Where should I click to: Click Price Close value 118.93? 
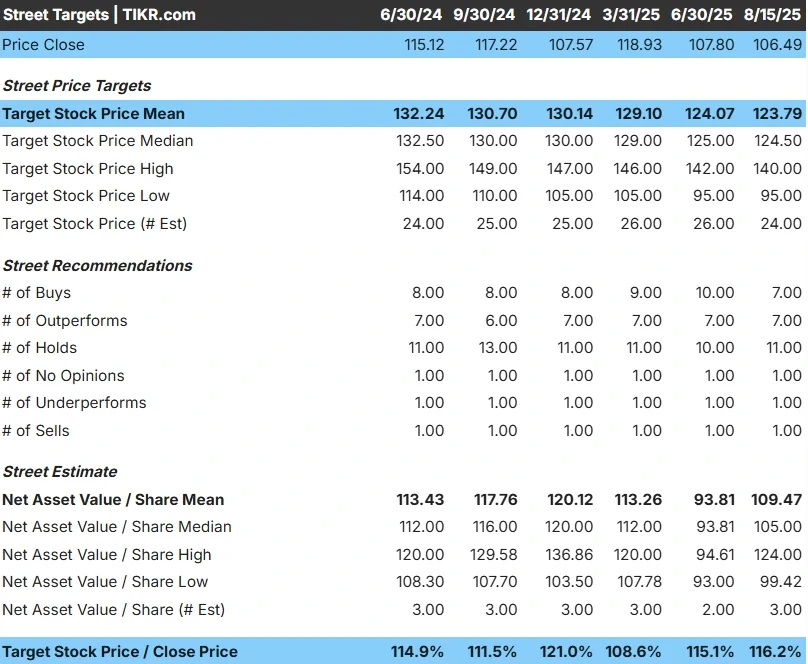(639, 45)
